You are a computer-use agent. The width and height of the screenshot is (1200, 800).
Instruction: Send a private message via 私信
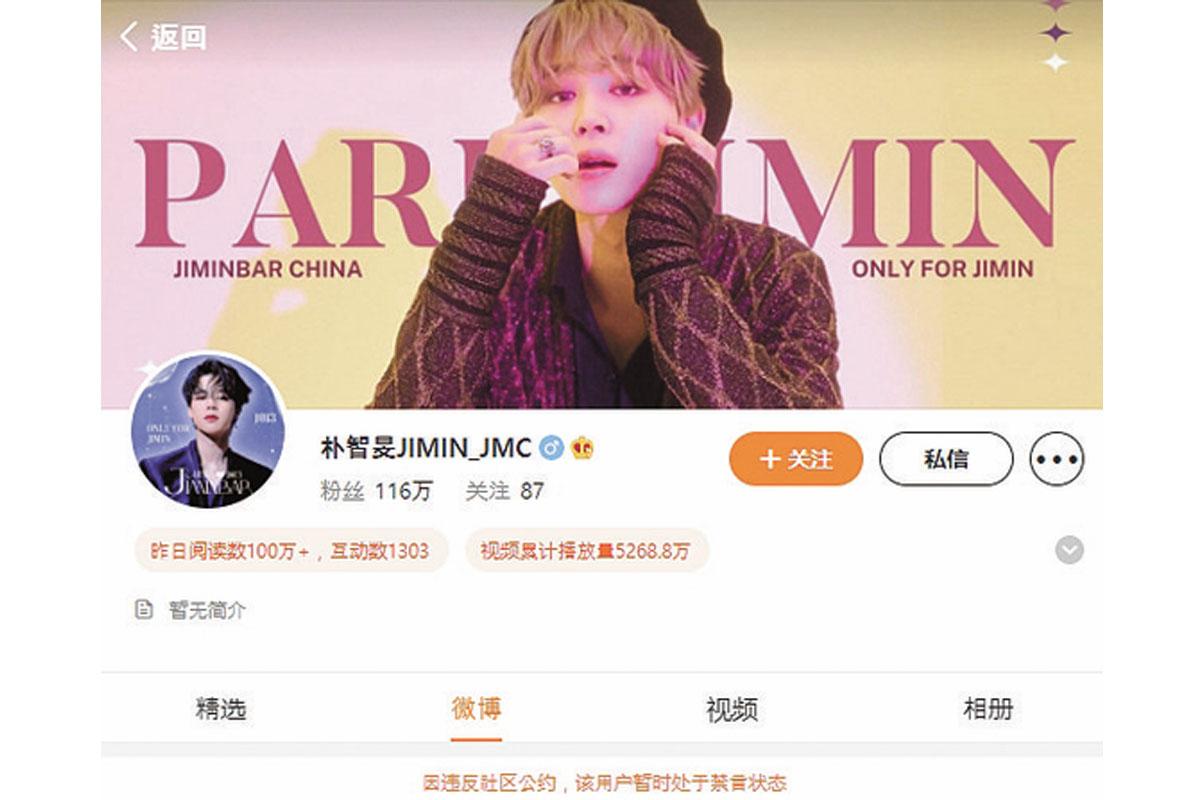(x=946, y=459)
